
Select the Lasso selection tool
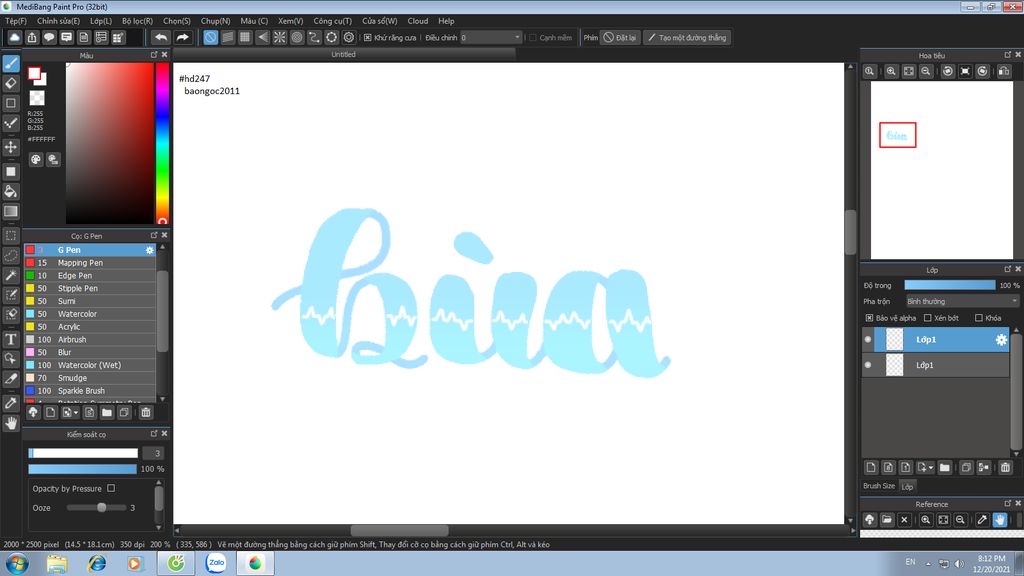10,255
